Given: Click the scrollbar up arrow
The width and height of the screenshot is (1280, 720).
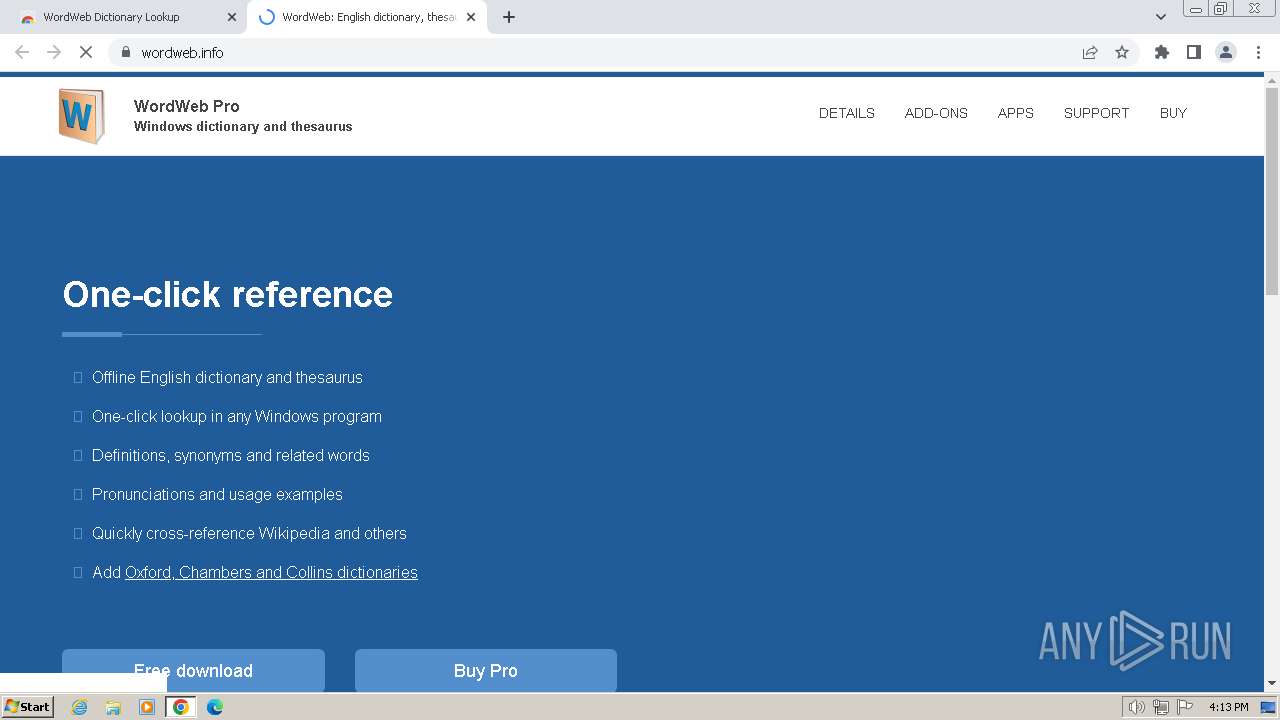Looking at the screenshot, I should [1272, 79].
